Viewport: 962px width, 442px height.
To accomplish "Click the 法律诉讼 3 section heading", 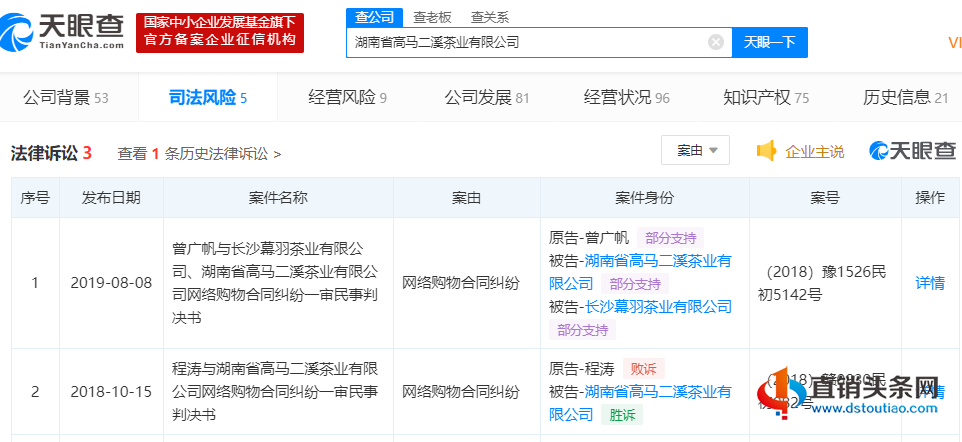I will click(51, 153).
